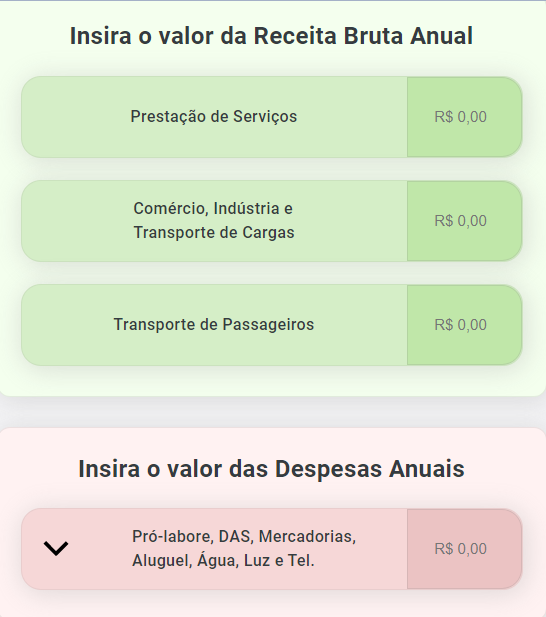Select the Transporte de Passageiros amount input
Screen dimensions: 546x617
pos(465,325)
